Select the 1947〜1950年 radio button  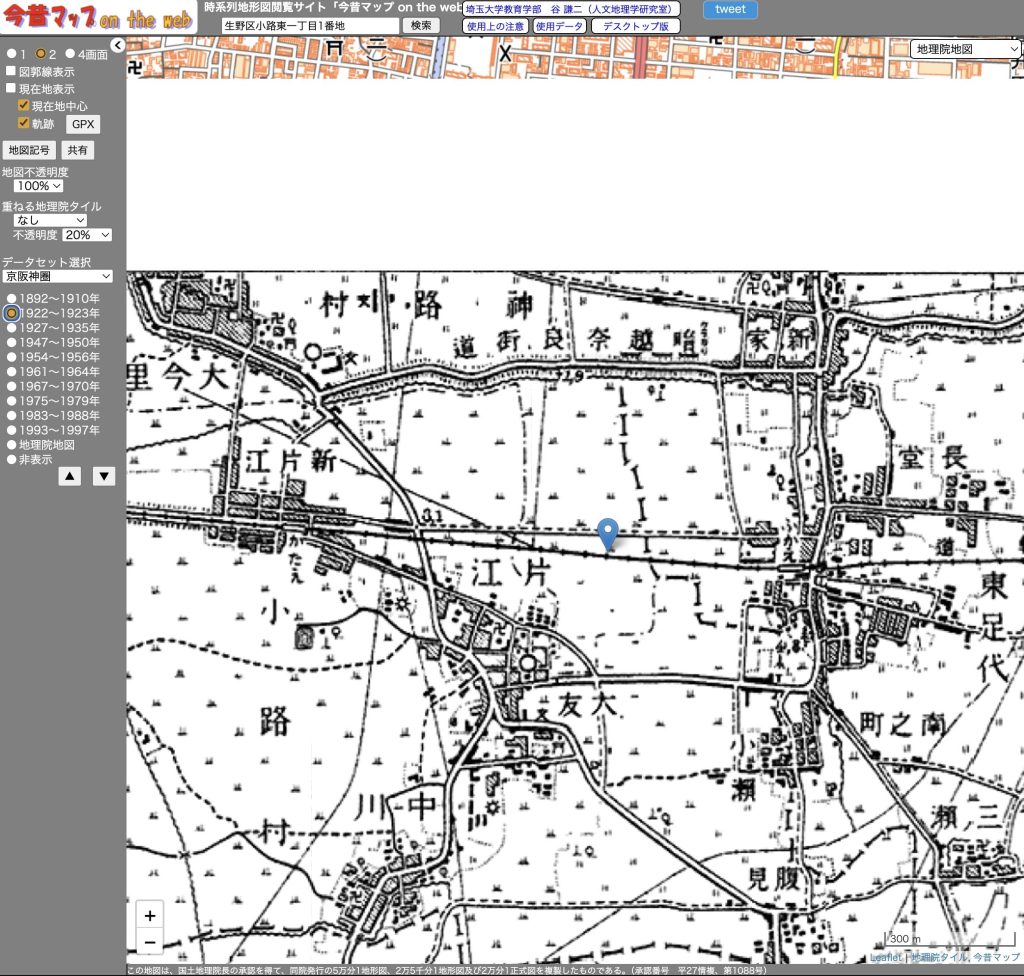12,342
